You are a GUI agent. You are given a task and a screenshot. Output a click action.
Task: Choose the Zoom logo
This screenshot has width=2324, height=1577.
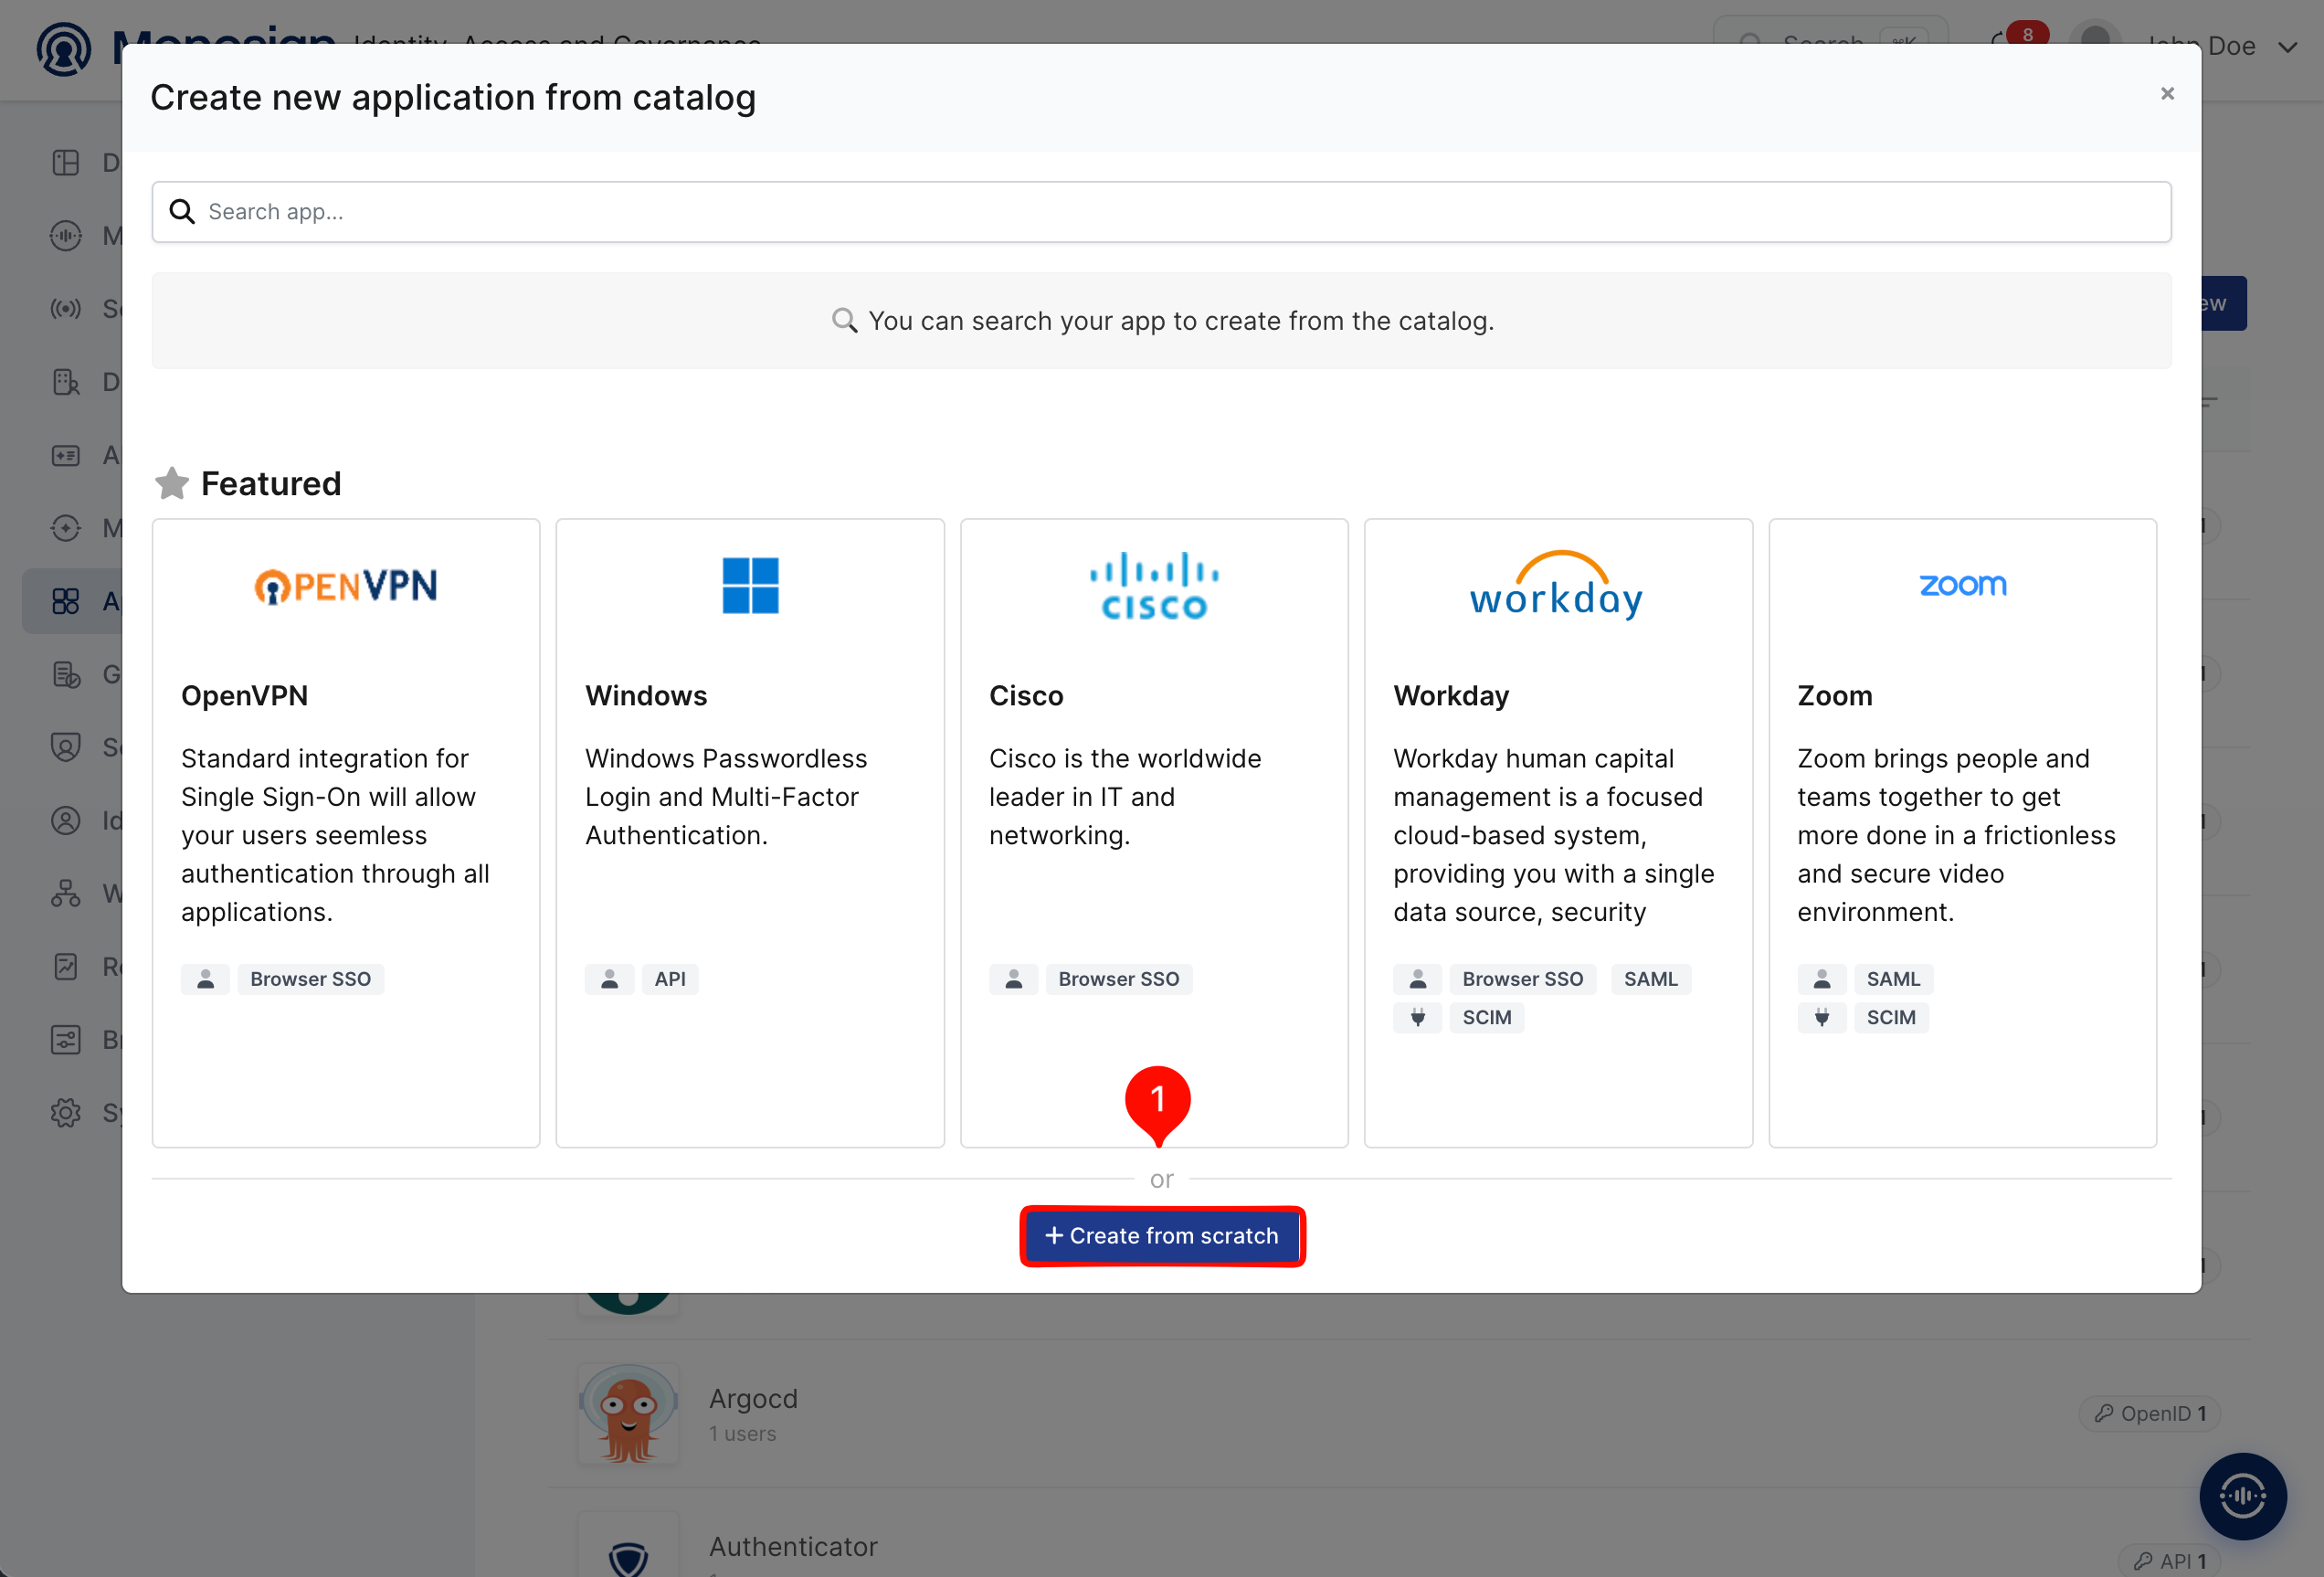click(x=1962, y=585)
